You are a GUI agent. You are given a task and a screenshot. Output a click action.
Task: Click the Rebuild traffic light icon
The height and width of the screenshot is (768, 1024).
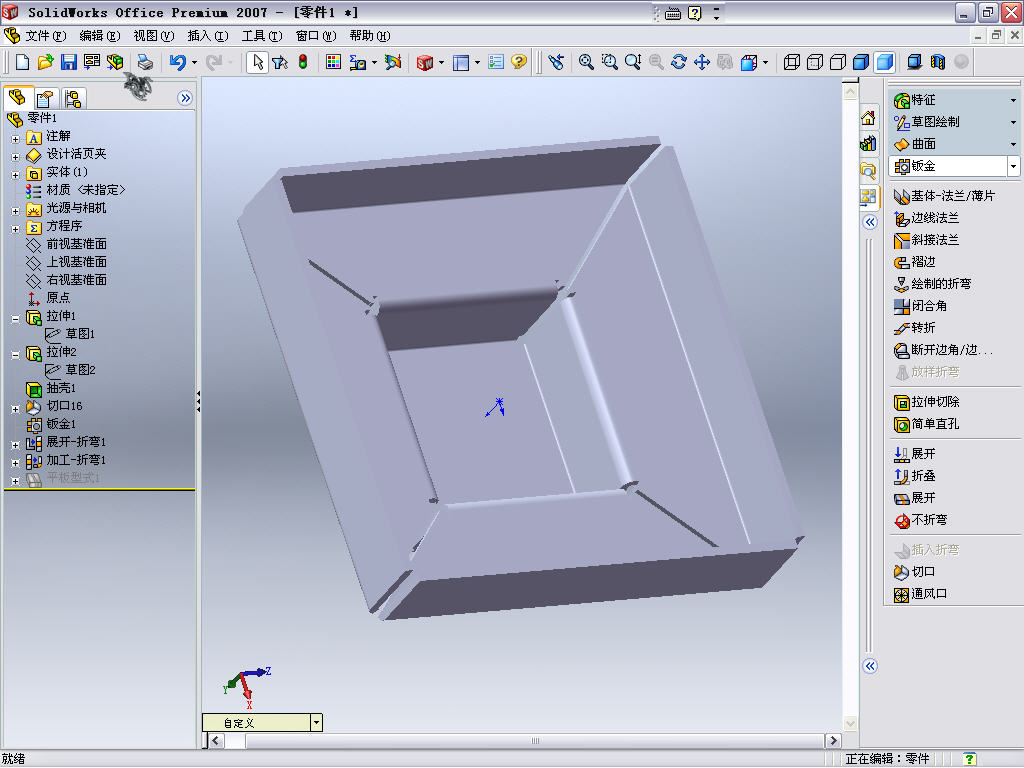tap(303, 62)
